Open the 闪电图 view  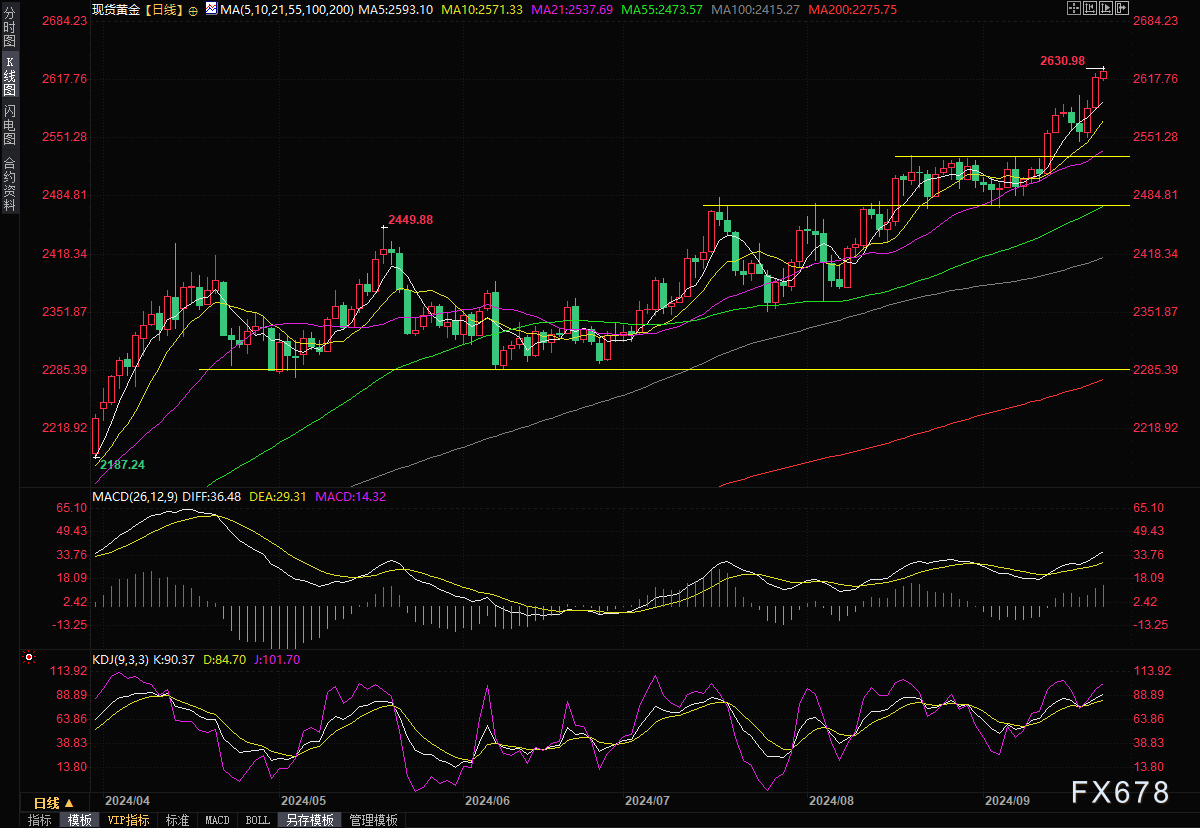point(9,124)
